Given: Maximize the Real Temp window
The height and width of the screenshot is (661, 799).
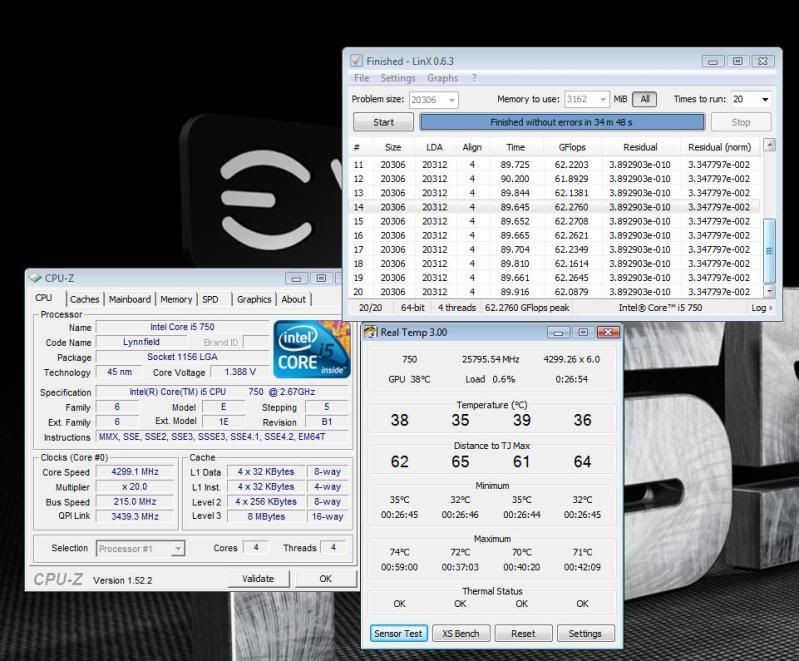Looking at the screenshot, I should [x=583, y=333].
